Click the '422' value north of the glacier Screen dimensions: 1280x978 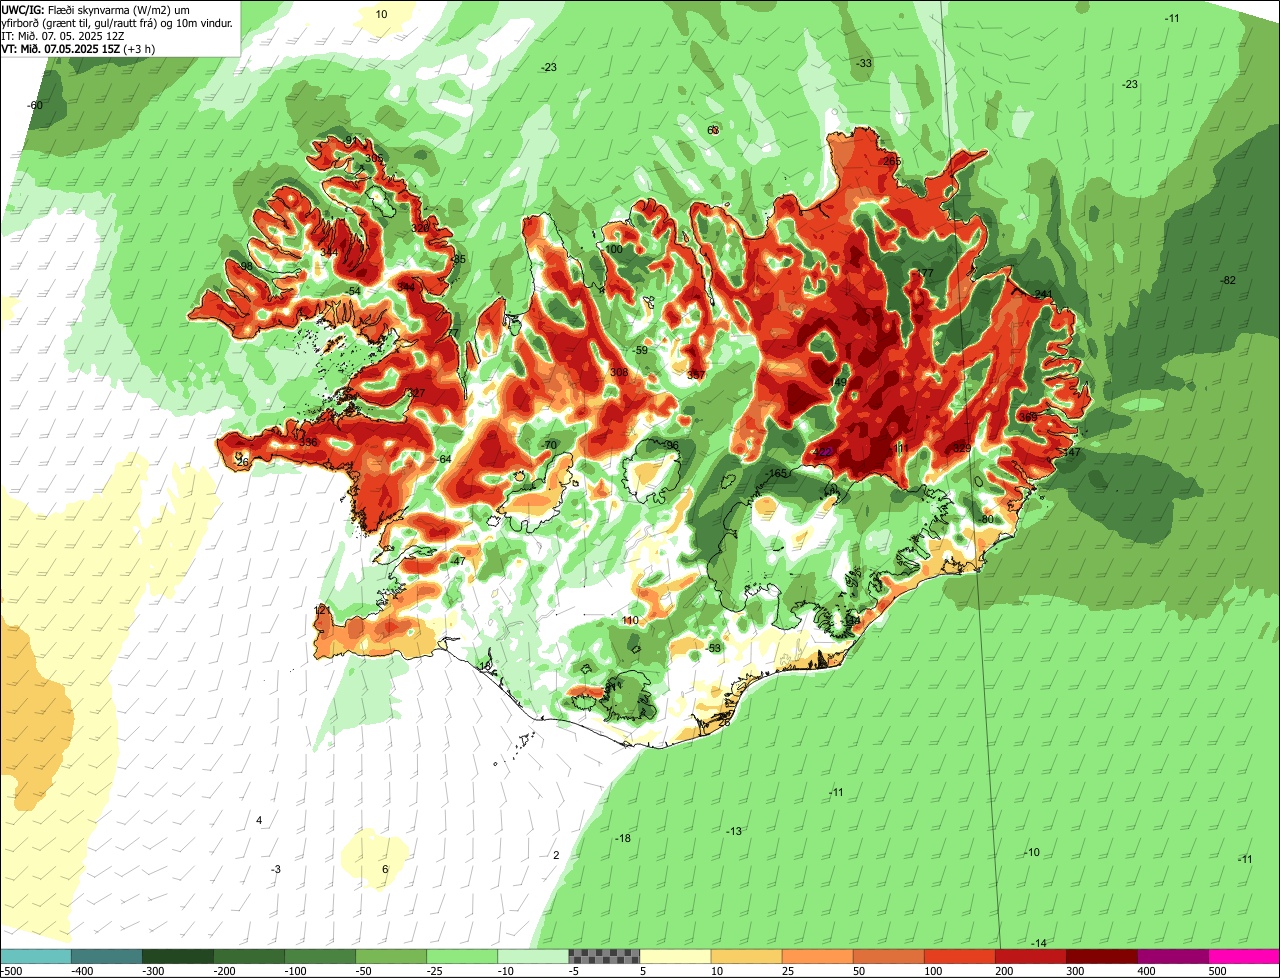click(822, 452)
